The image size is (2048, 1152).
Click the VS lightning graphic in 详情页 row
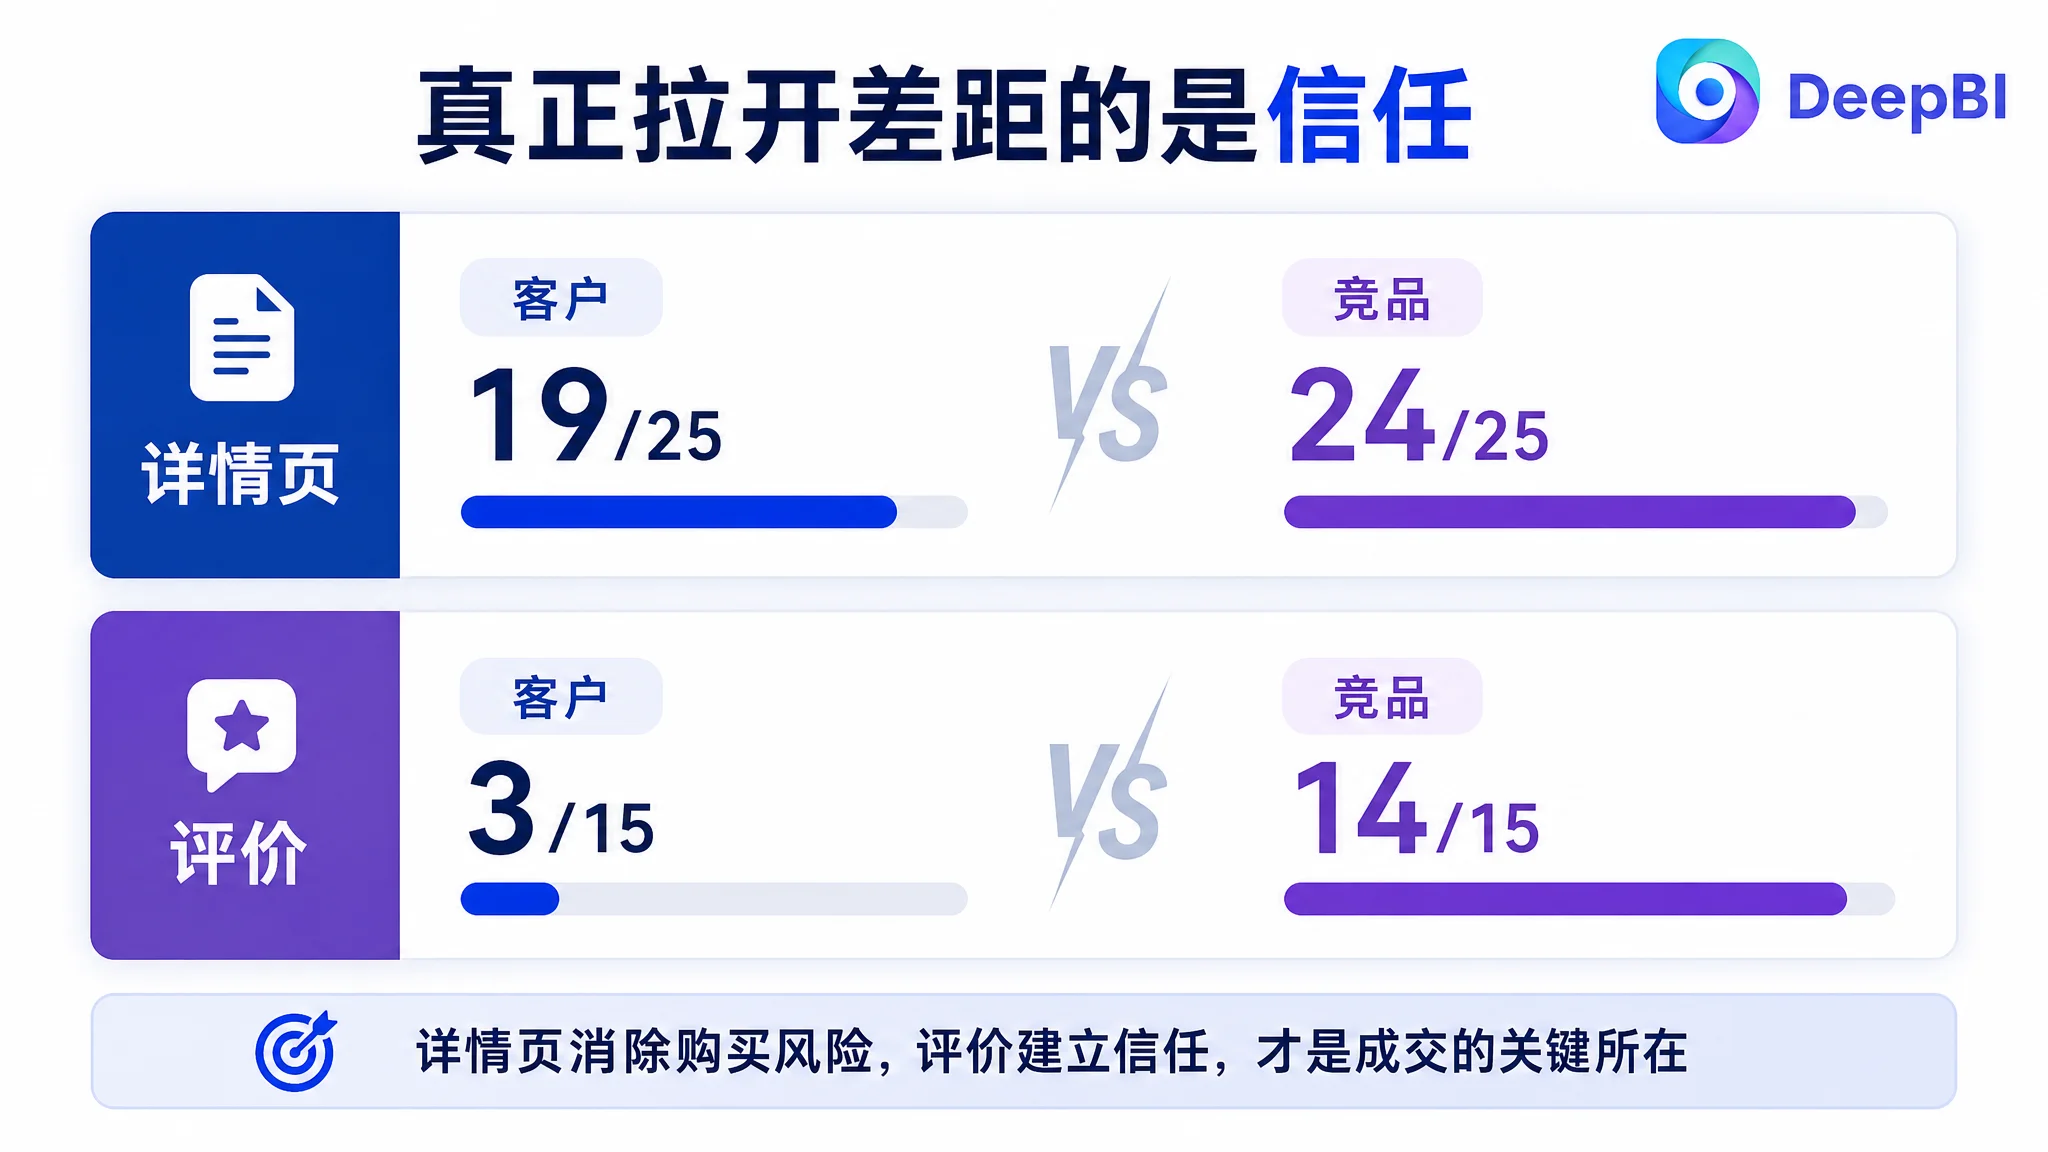1109,397
